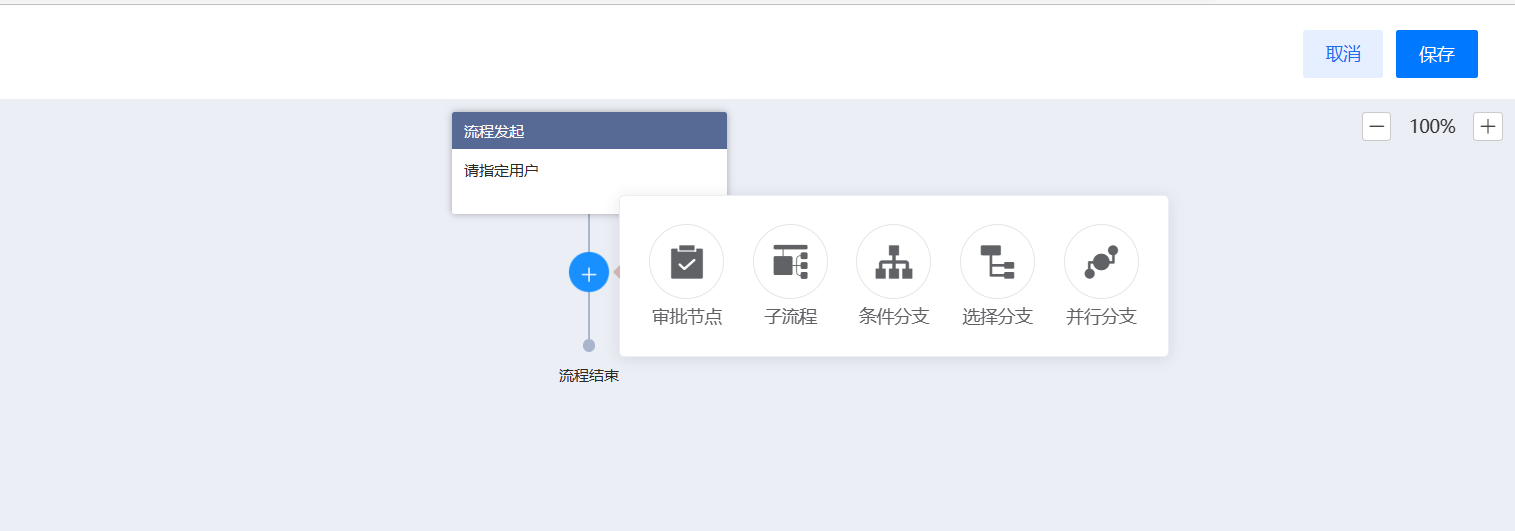
Task: Add a 条件分支 via its hierarchy icon
Action: (893, 262)
